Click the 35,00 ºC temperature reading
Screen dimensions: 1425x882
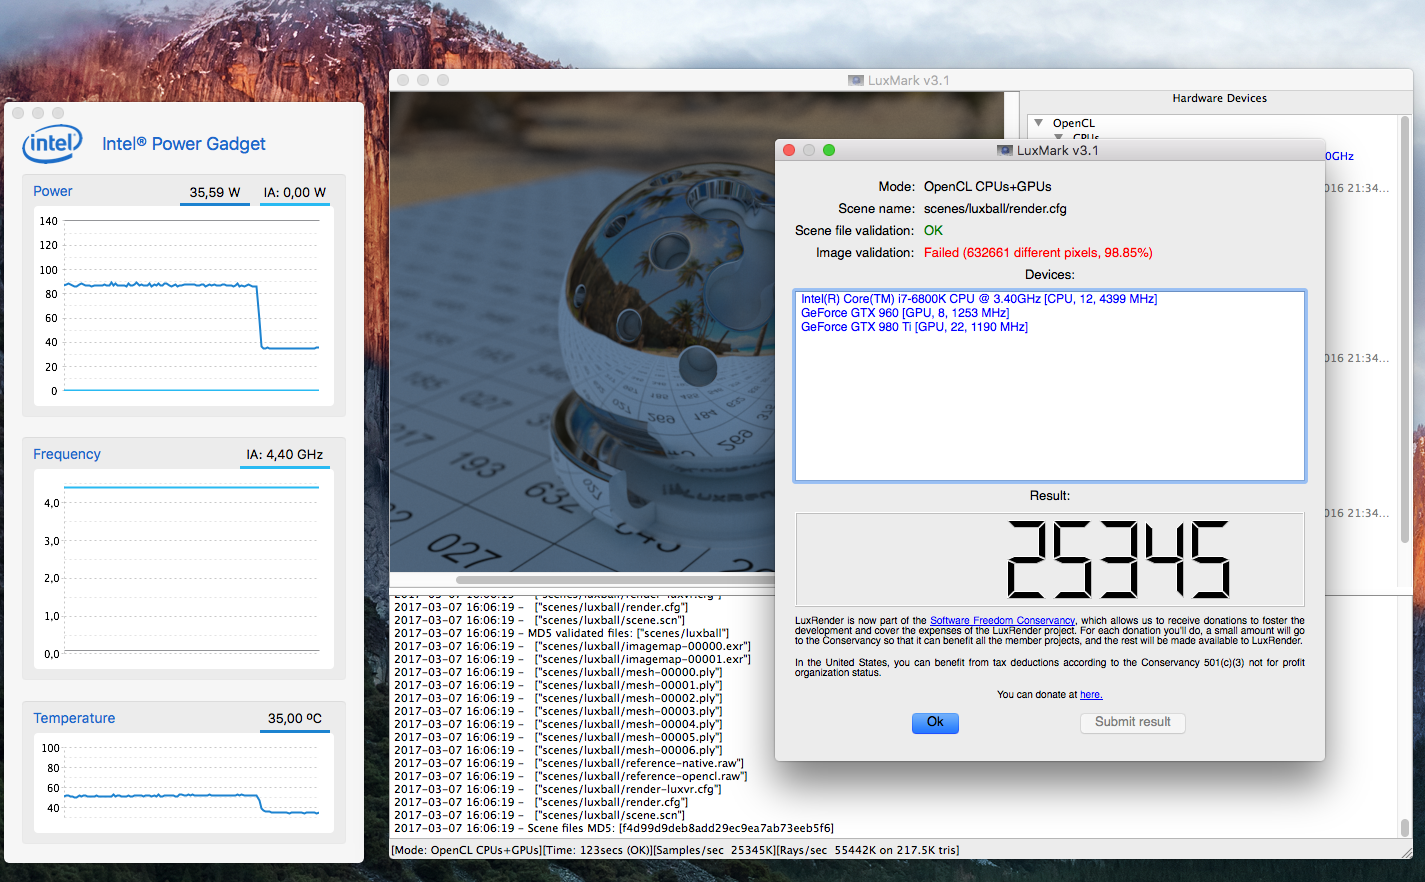[x=295, y=718]
